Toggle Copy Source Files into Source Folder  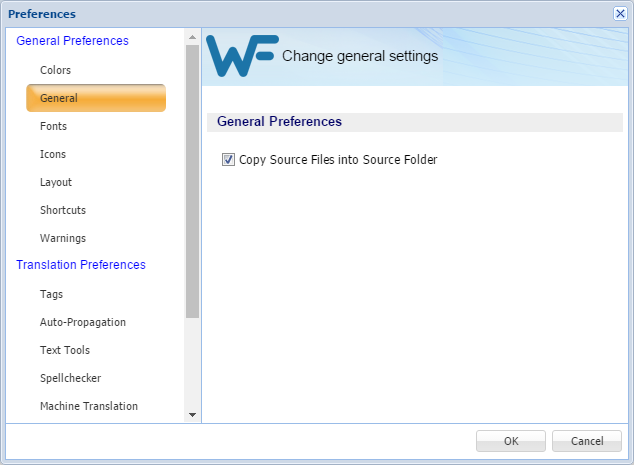(229, 159)
